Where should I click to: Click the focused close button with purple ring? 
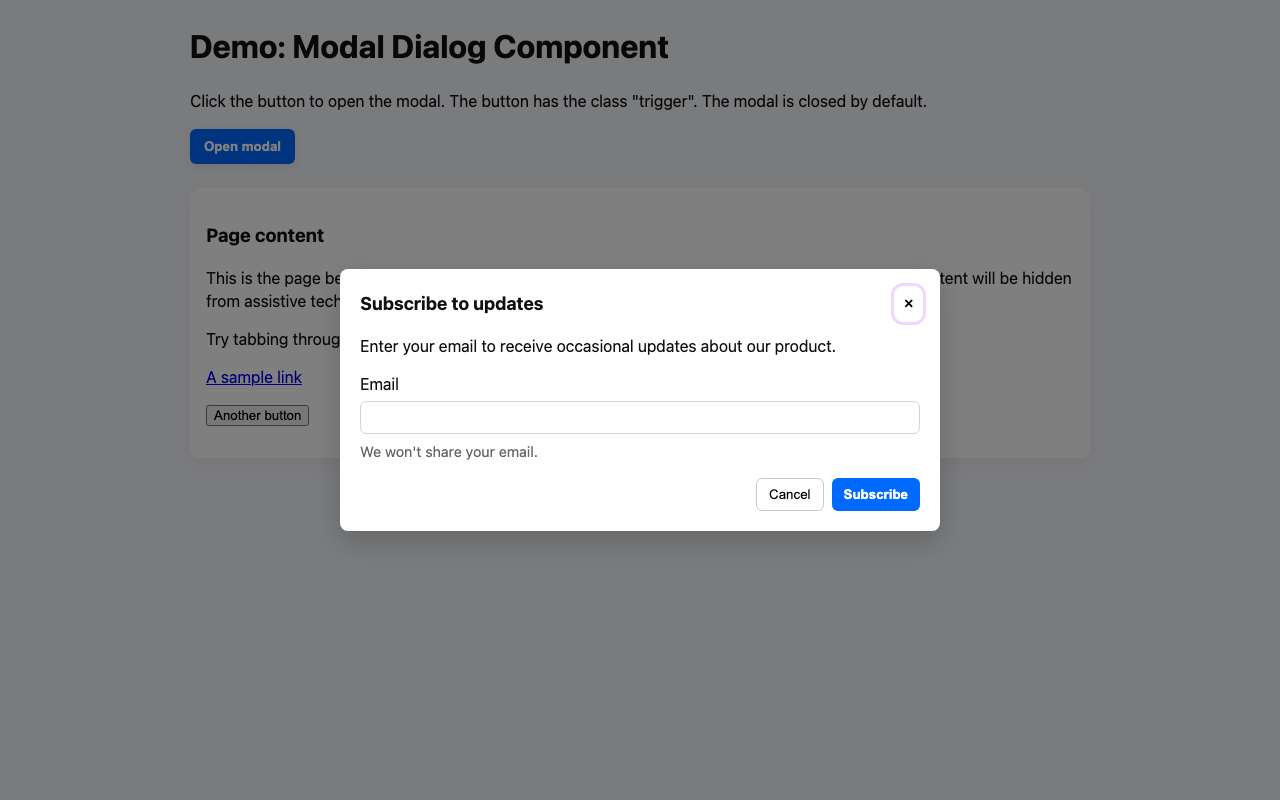(x=908, y=303)
